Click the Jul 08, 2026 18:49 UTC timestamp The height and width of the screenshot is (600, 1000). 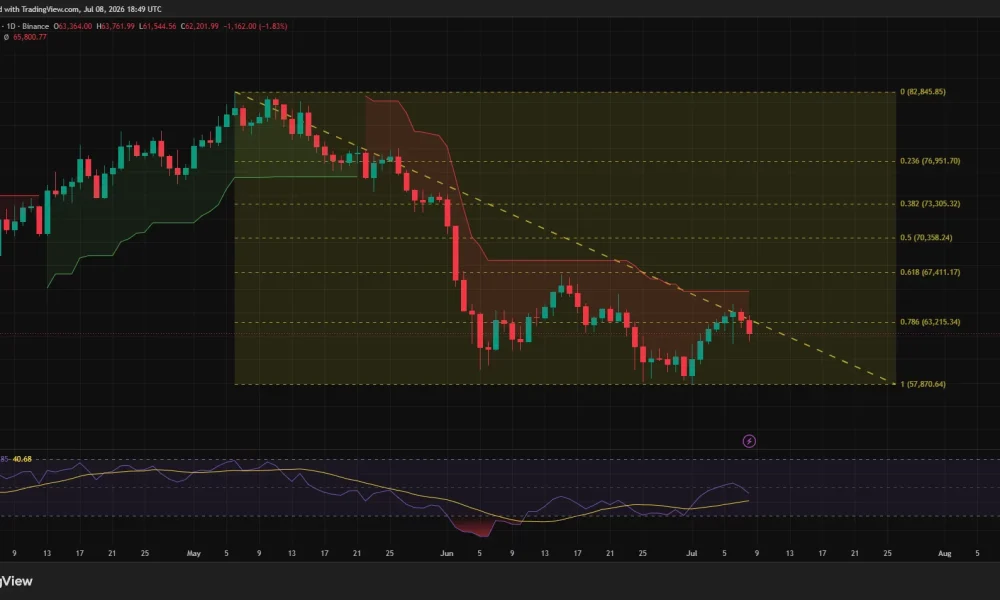122,9
